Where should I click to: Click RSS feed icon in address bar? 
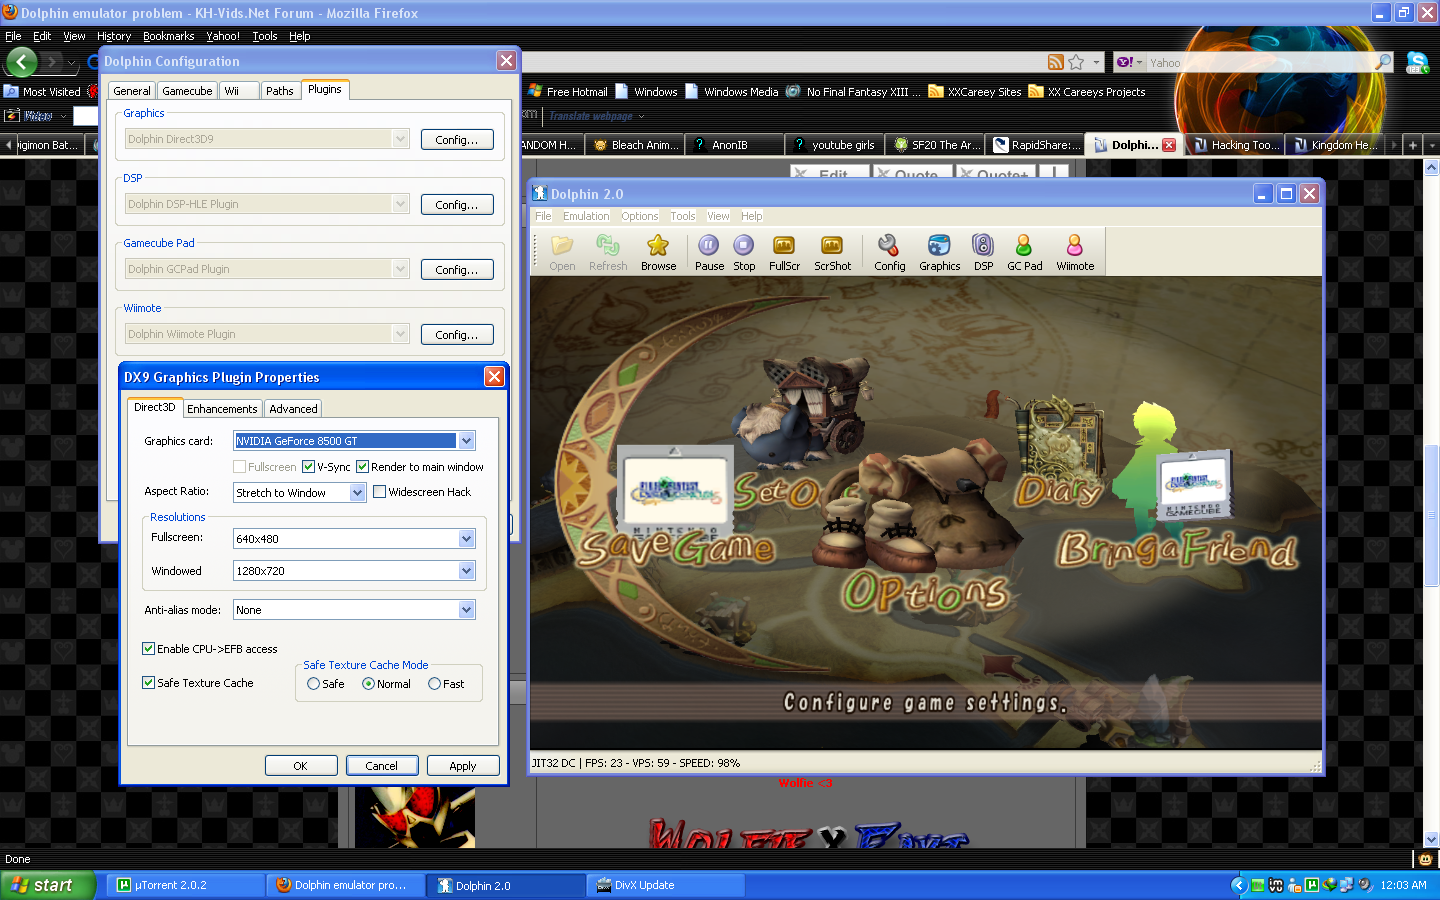1055,62
